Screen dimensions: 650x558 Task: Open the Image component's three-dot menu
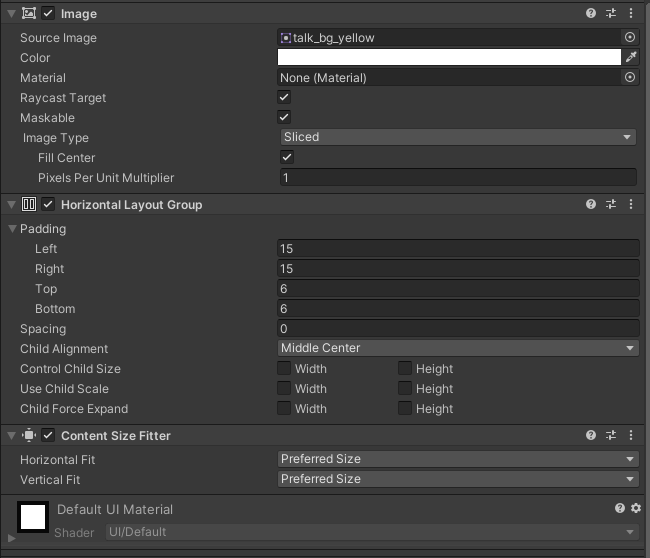pyautogui.click(x=631, y=13)
